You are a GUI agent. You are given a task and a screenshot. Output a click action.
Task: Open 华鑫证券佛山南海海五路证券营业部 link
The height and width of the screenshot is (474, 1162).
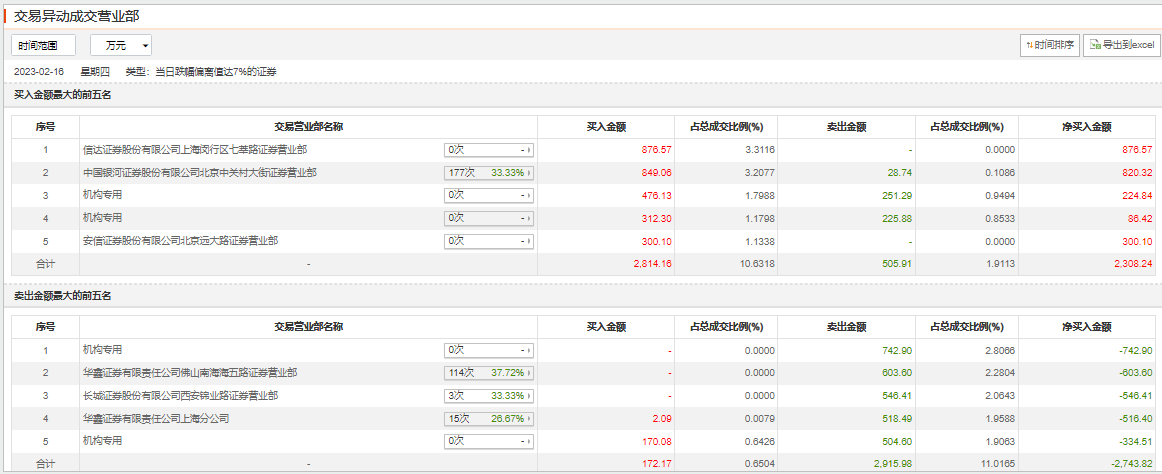[190, 373]
